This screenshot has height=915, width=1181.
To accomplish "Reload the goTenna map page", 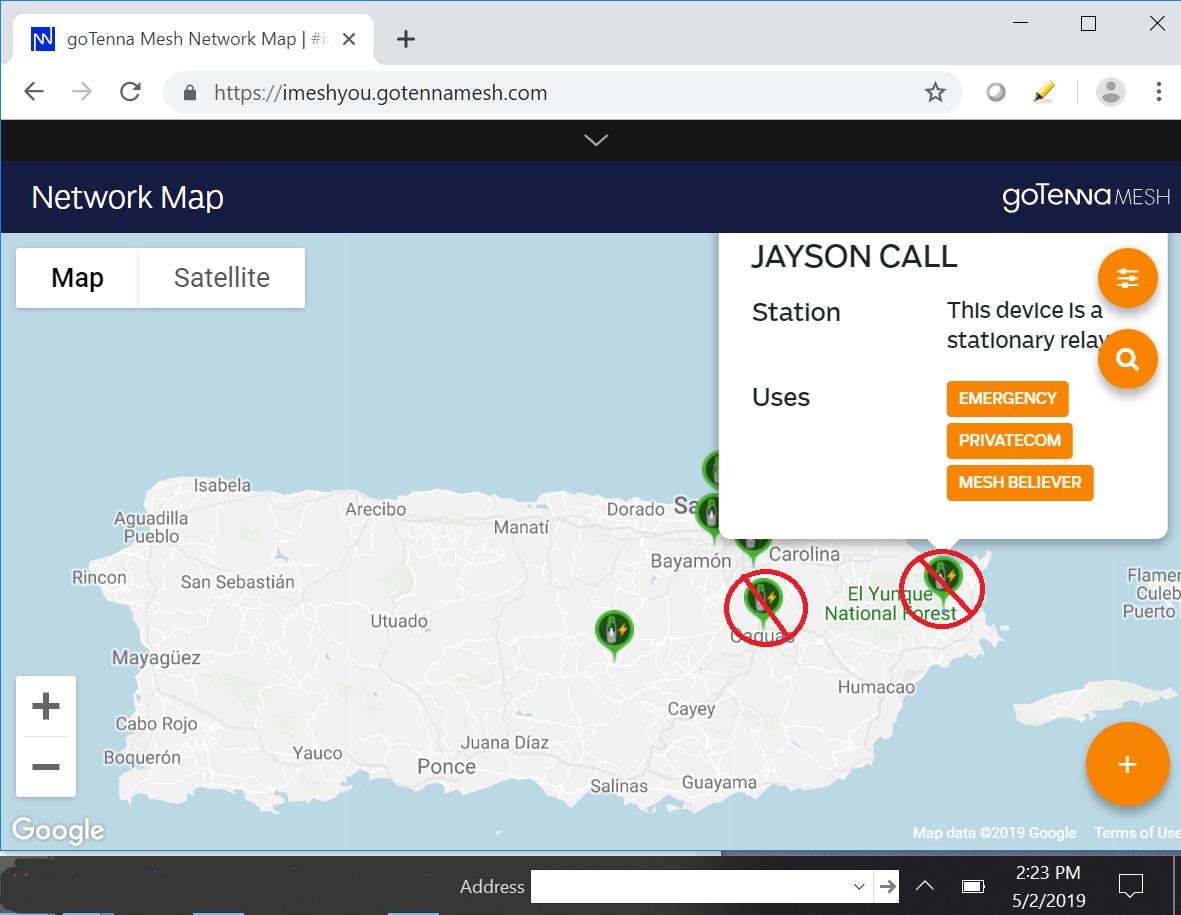I will tap(130, 92).
